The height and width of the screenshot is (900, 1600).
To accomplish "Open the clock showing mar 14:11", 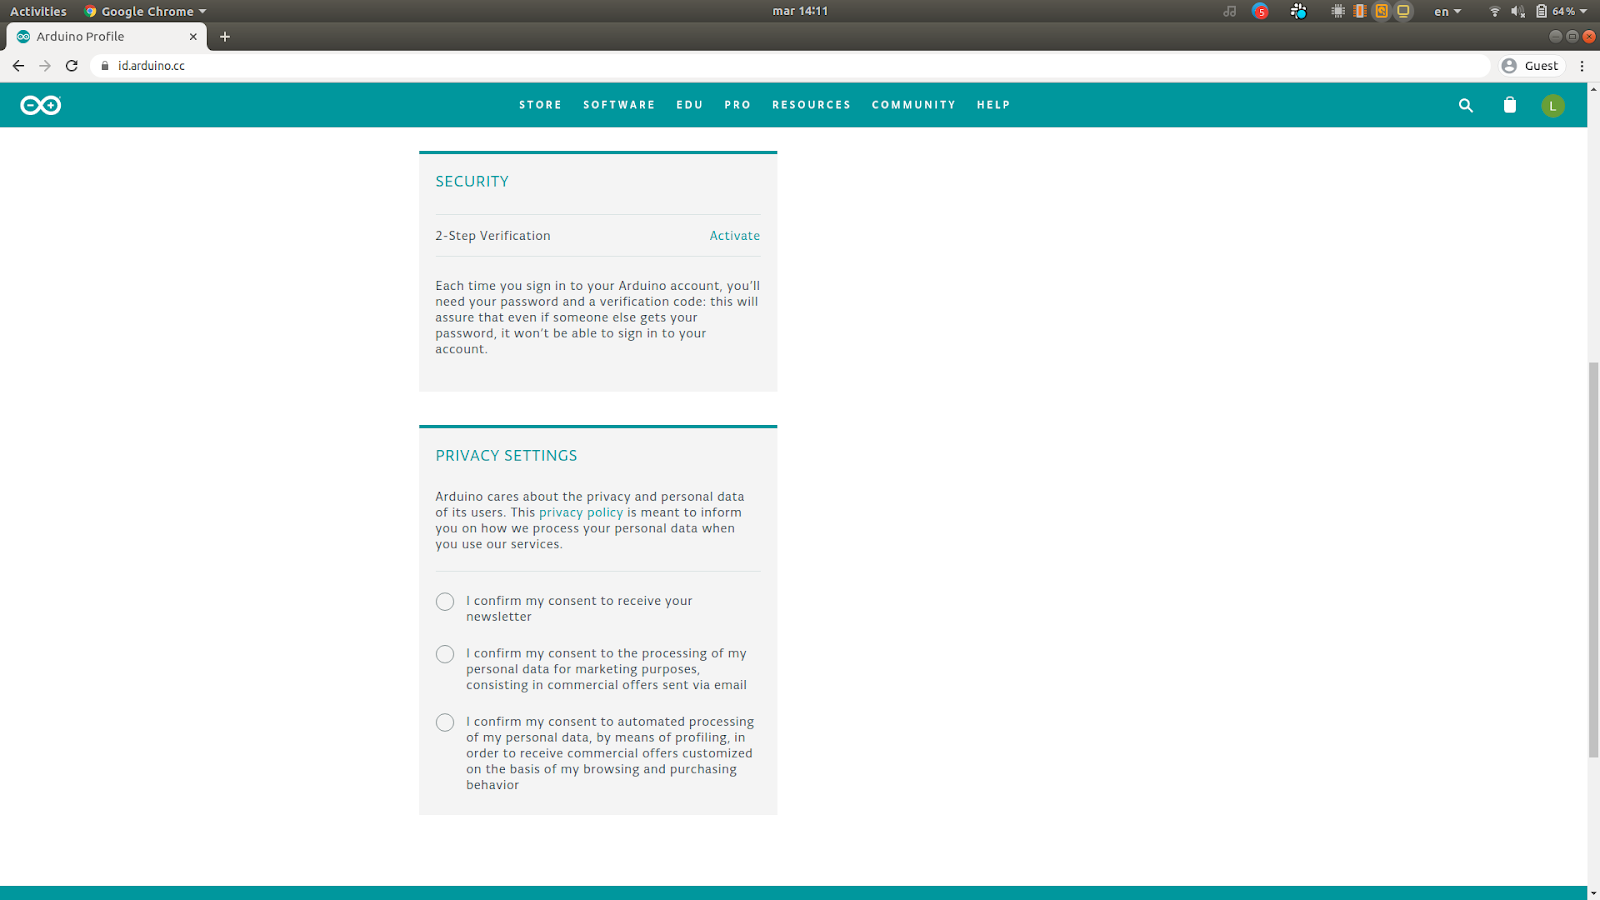I will click(800, 11).
